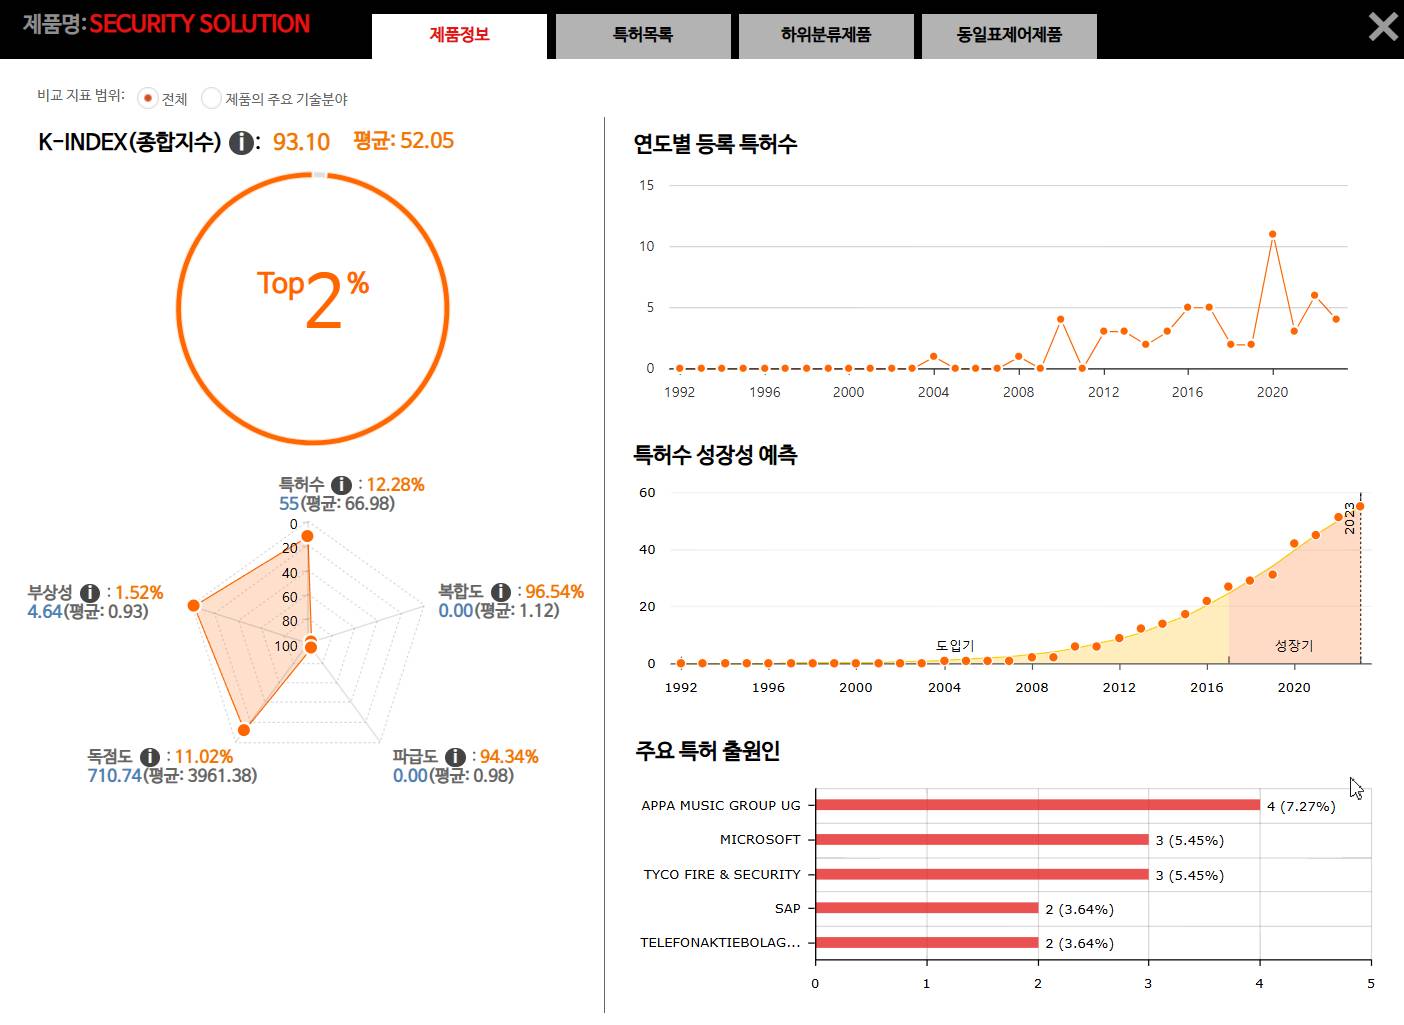Click the 성장기 shaded region label
This screenshot has height=1025, width=1404.
(x=1294, y=646)
